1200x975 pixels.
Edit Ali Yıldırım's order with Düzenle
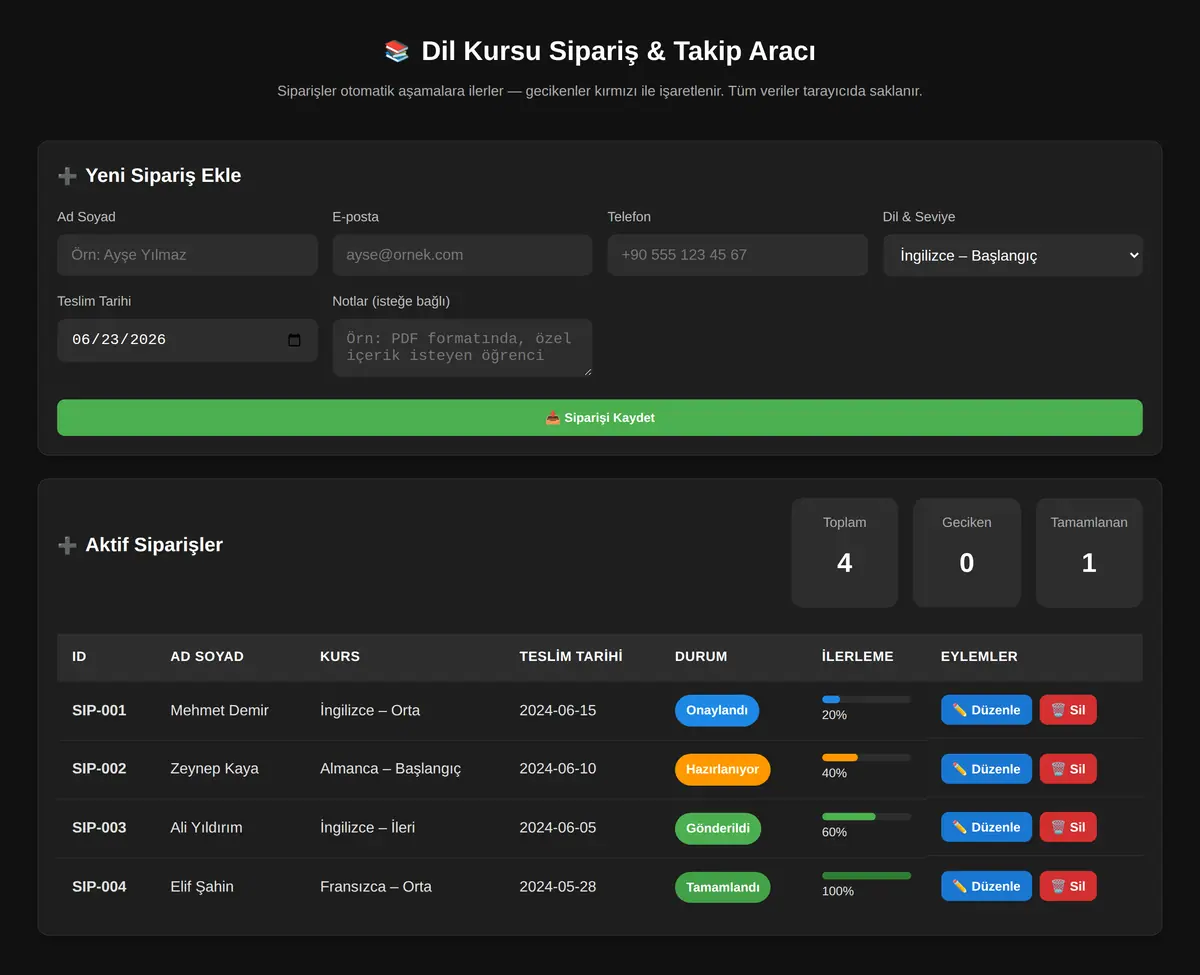(986, 827)
